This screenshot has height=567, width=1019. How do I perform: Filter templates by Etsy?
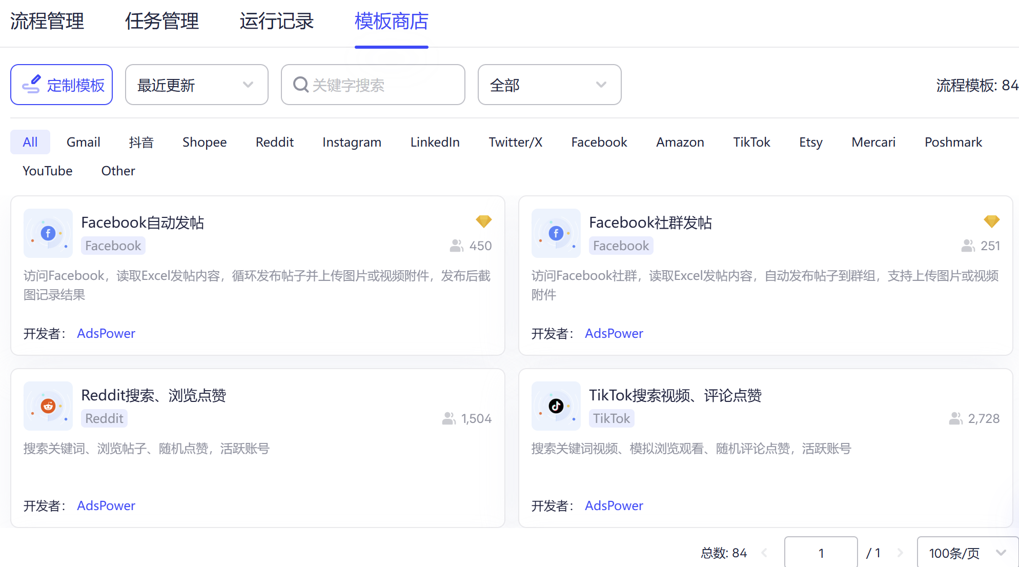pyautogui.click(x=810, y=142)
